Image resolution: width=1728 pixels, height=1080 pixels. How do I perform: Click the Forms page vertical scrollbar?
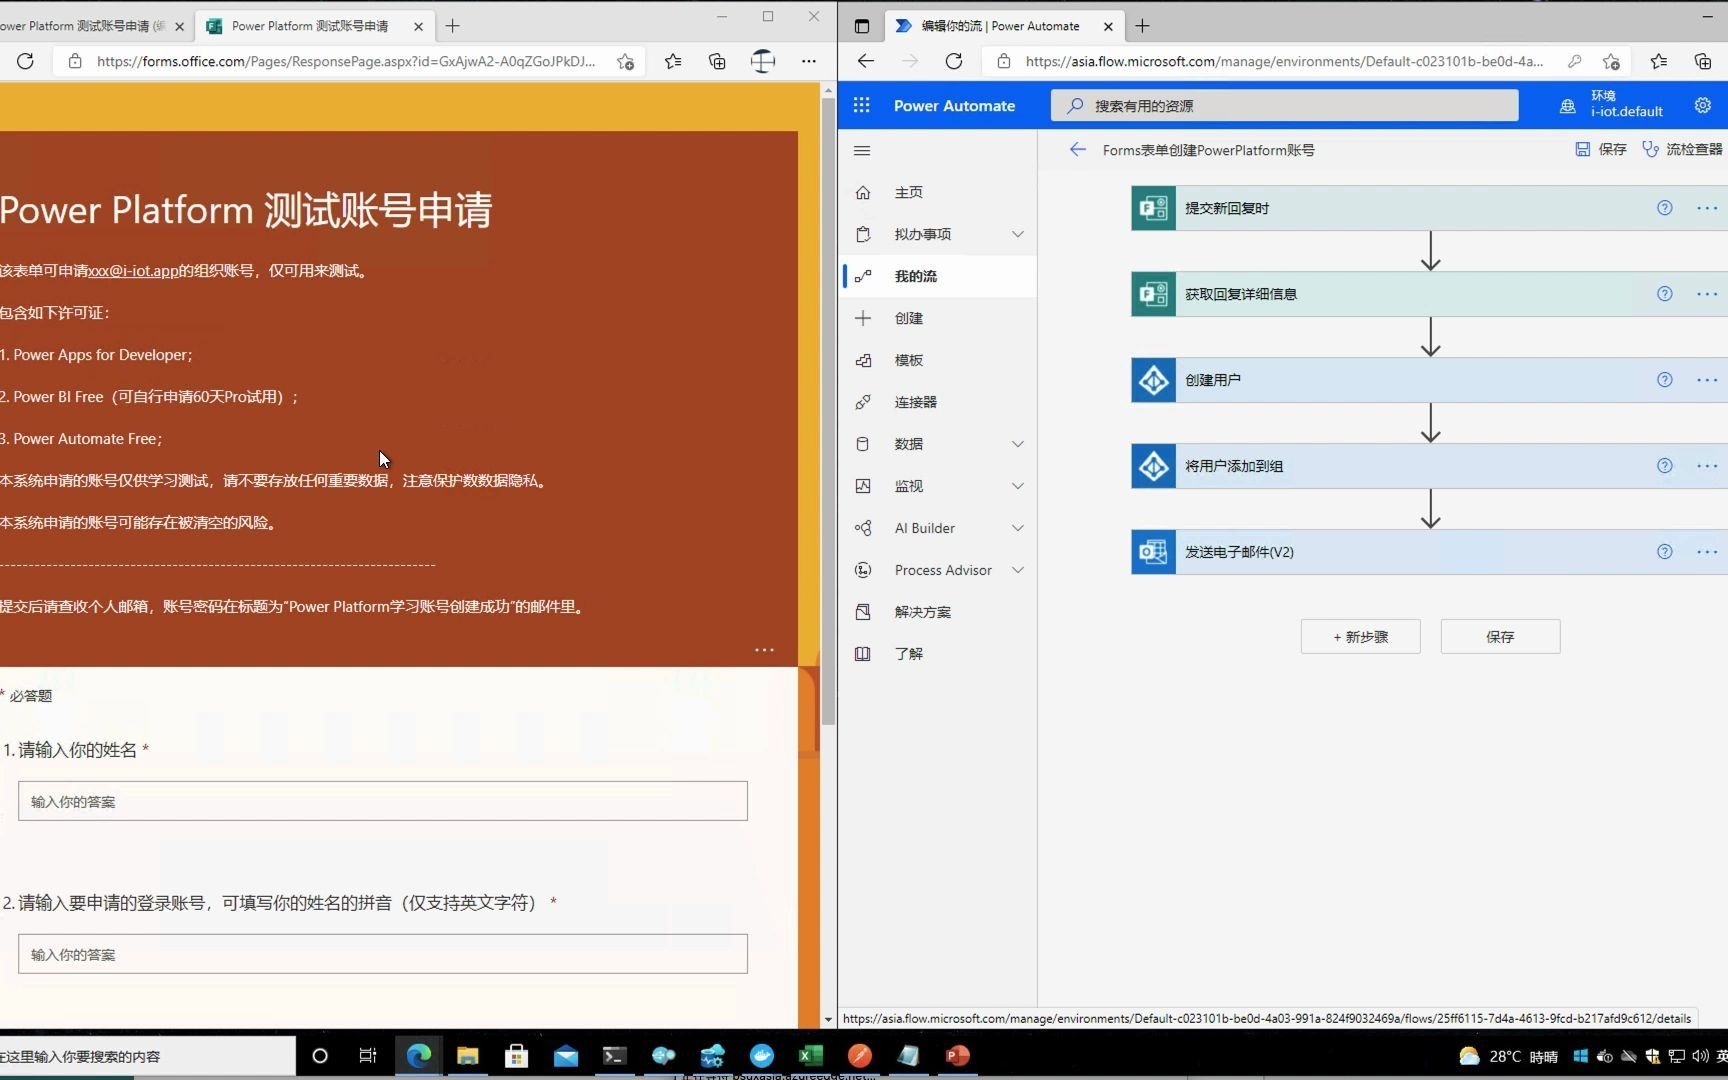coord(828,413)
